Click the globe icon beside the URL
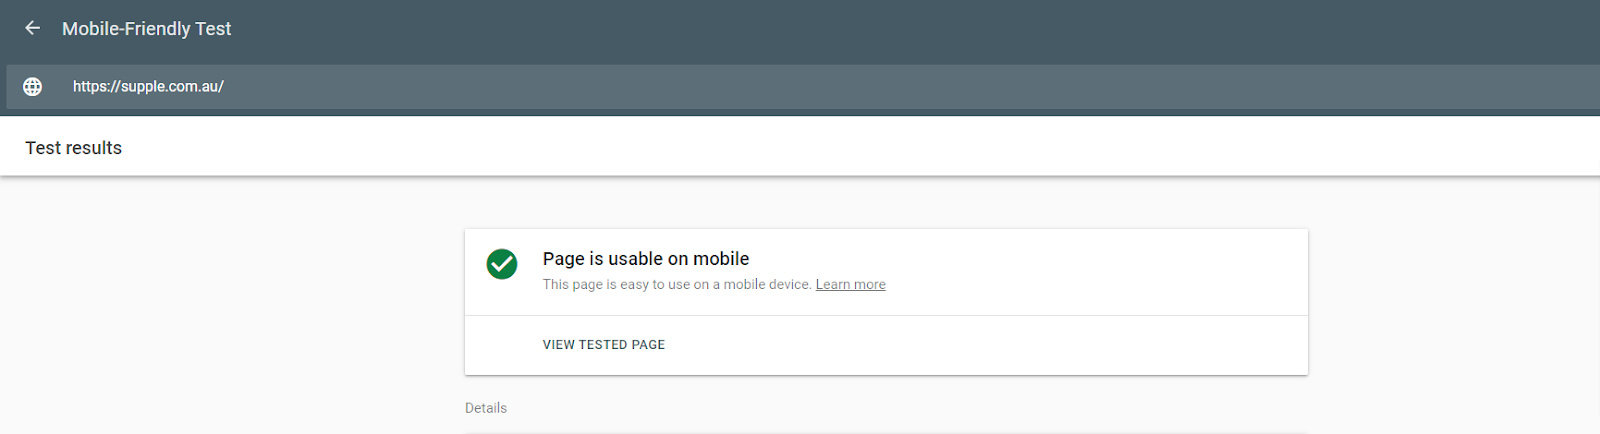The height and width of the screenshot is (434, 1600). 32,87
